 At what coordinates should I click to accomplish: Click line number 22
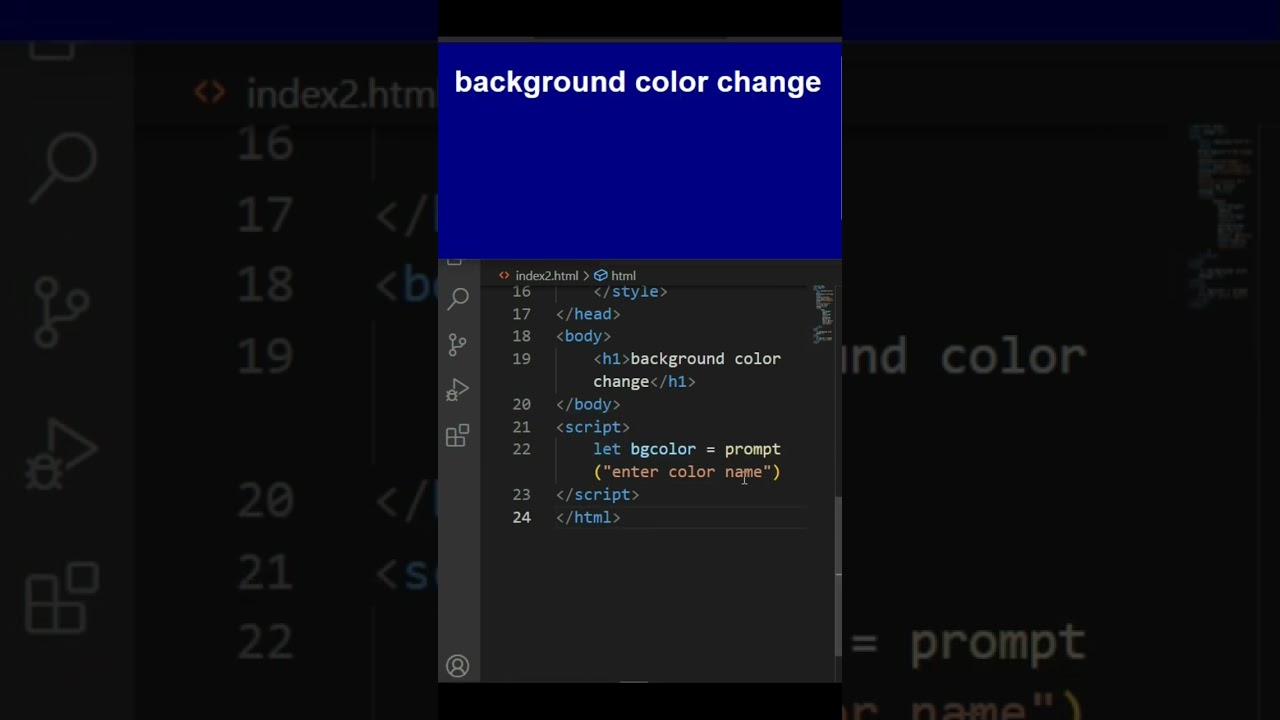tap(521, 449)
